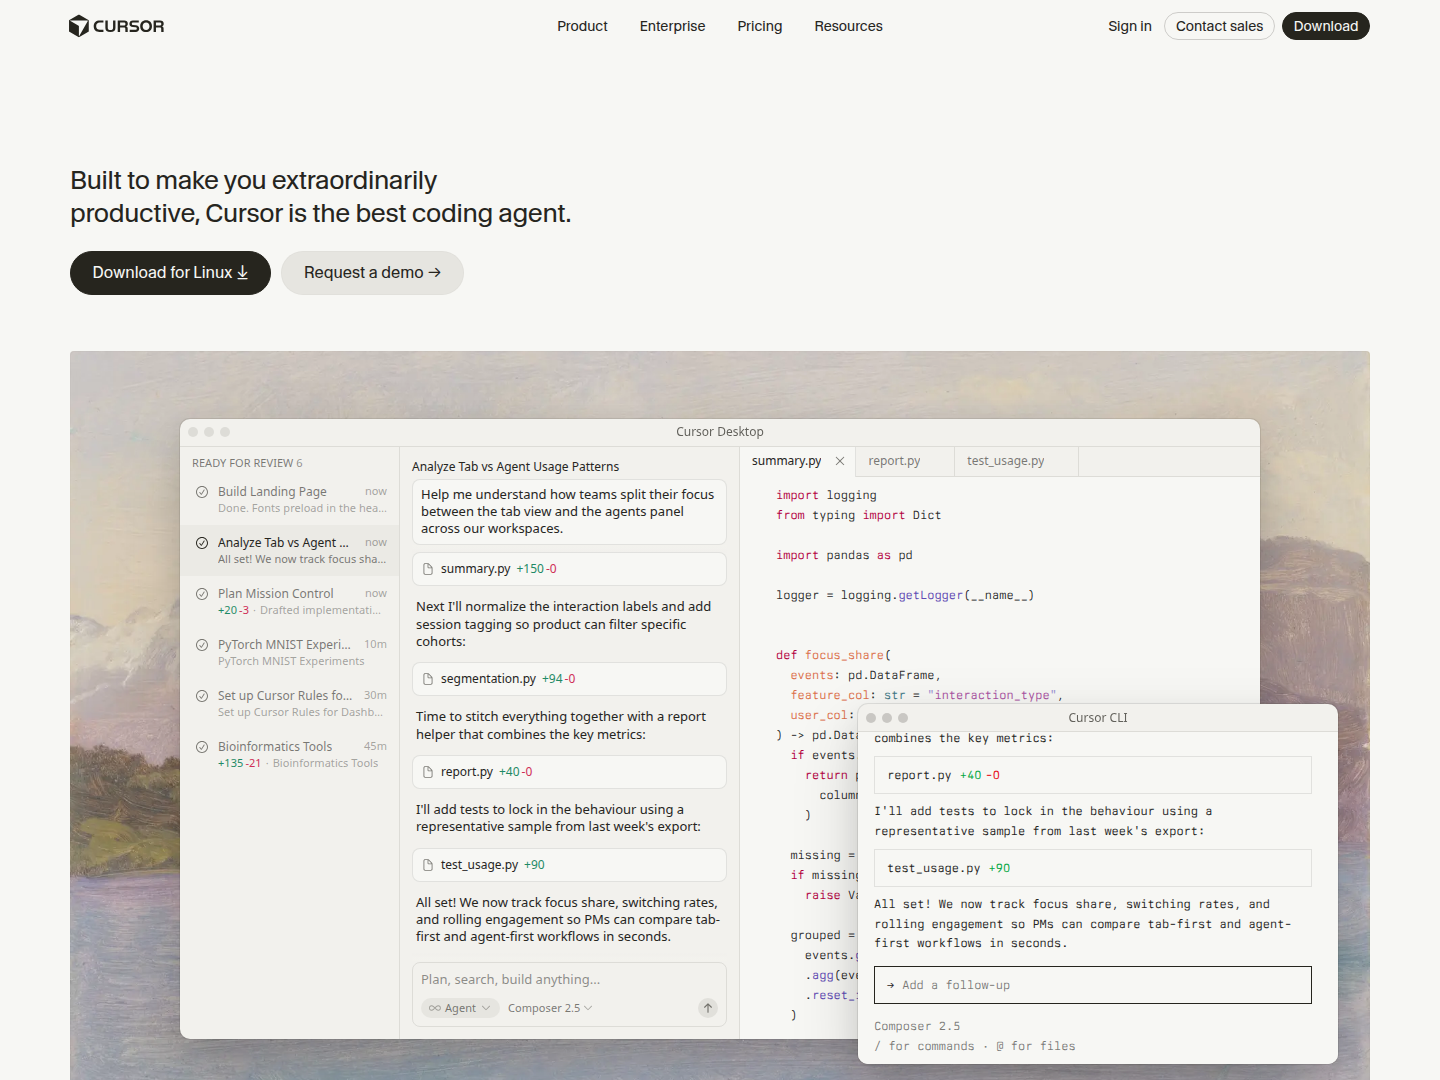The width and height of the screenshot is (1440, 1080).
Task: Click 'Composer 2.5' text in Cursor CLI
Action: pyautogui.click(x=917, y=1026)
